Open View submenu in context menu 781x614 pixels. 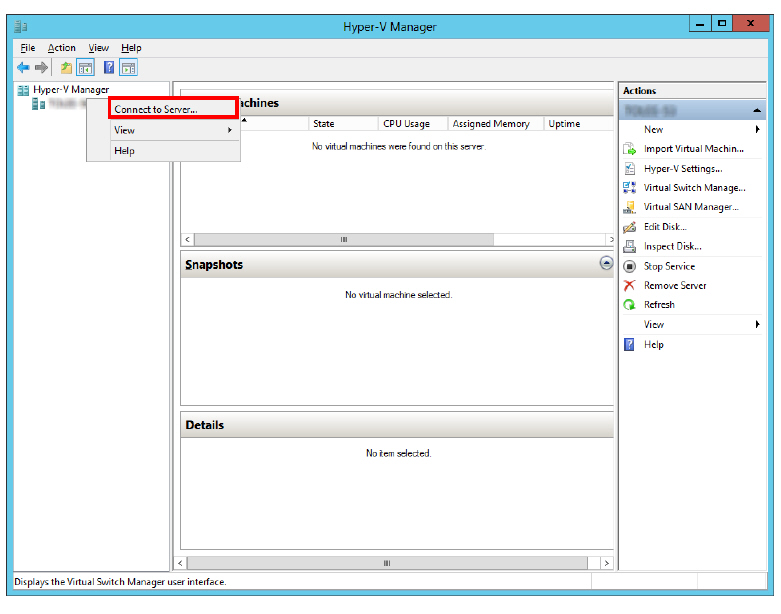[173, 130]
